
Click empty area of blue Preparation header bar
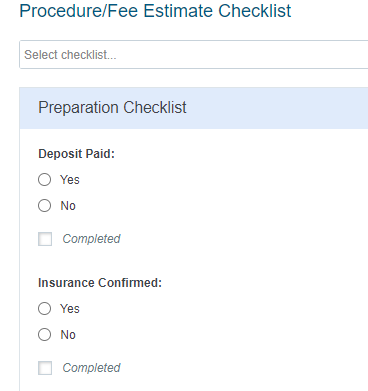(x=277, y=108)
